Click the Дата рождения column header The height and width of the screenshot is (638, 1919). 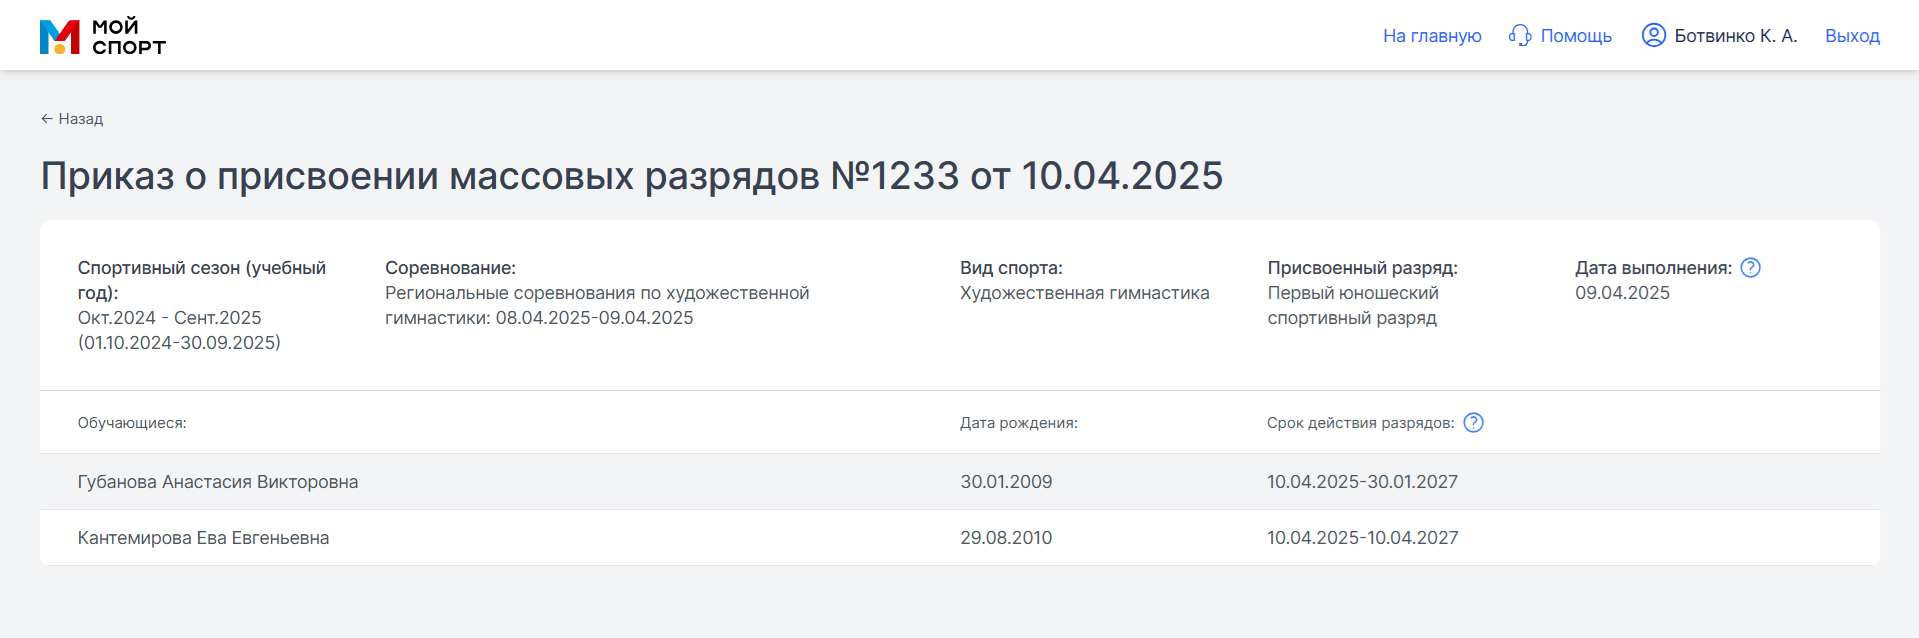(x=1019, y=423)
